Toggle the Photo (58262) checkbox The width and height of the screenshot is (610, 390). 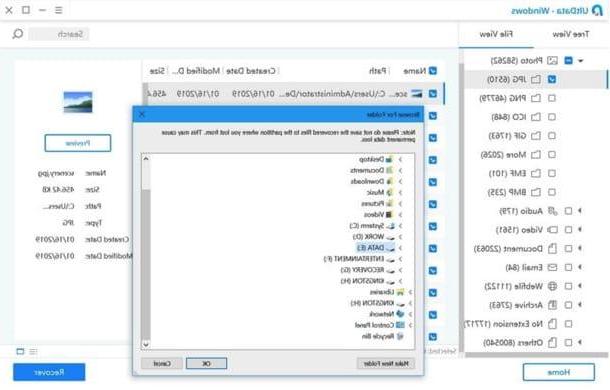pyautogui.click(x=568, y=61)
